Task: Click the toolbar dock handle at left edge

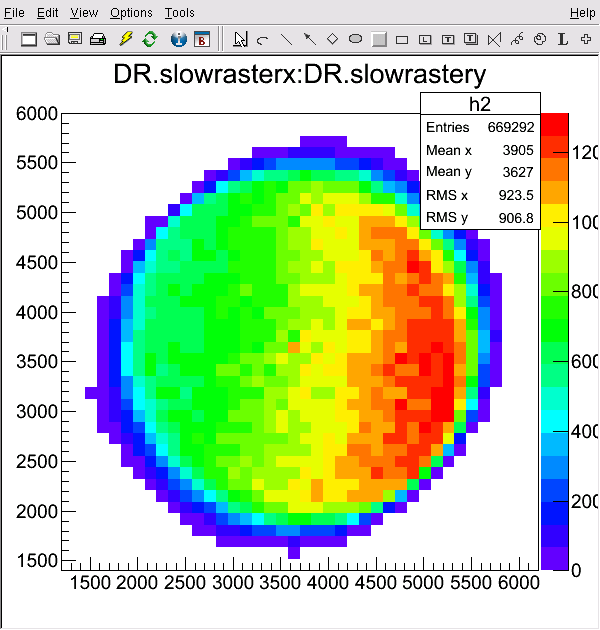Action: click(x=5, y=39)
